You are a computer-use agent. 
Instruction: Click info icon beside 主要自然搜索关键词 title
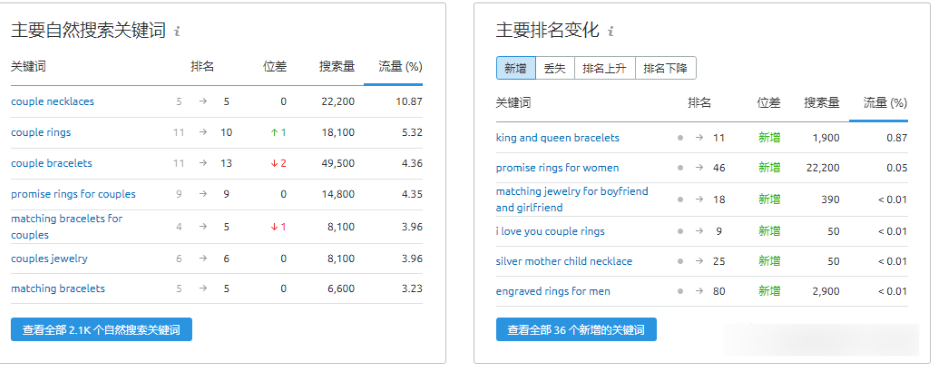click(177, 31)
